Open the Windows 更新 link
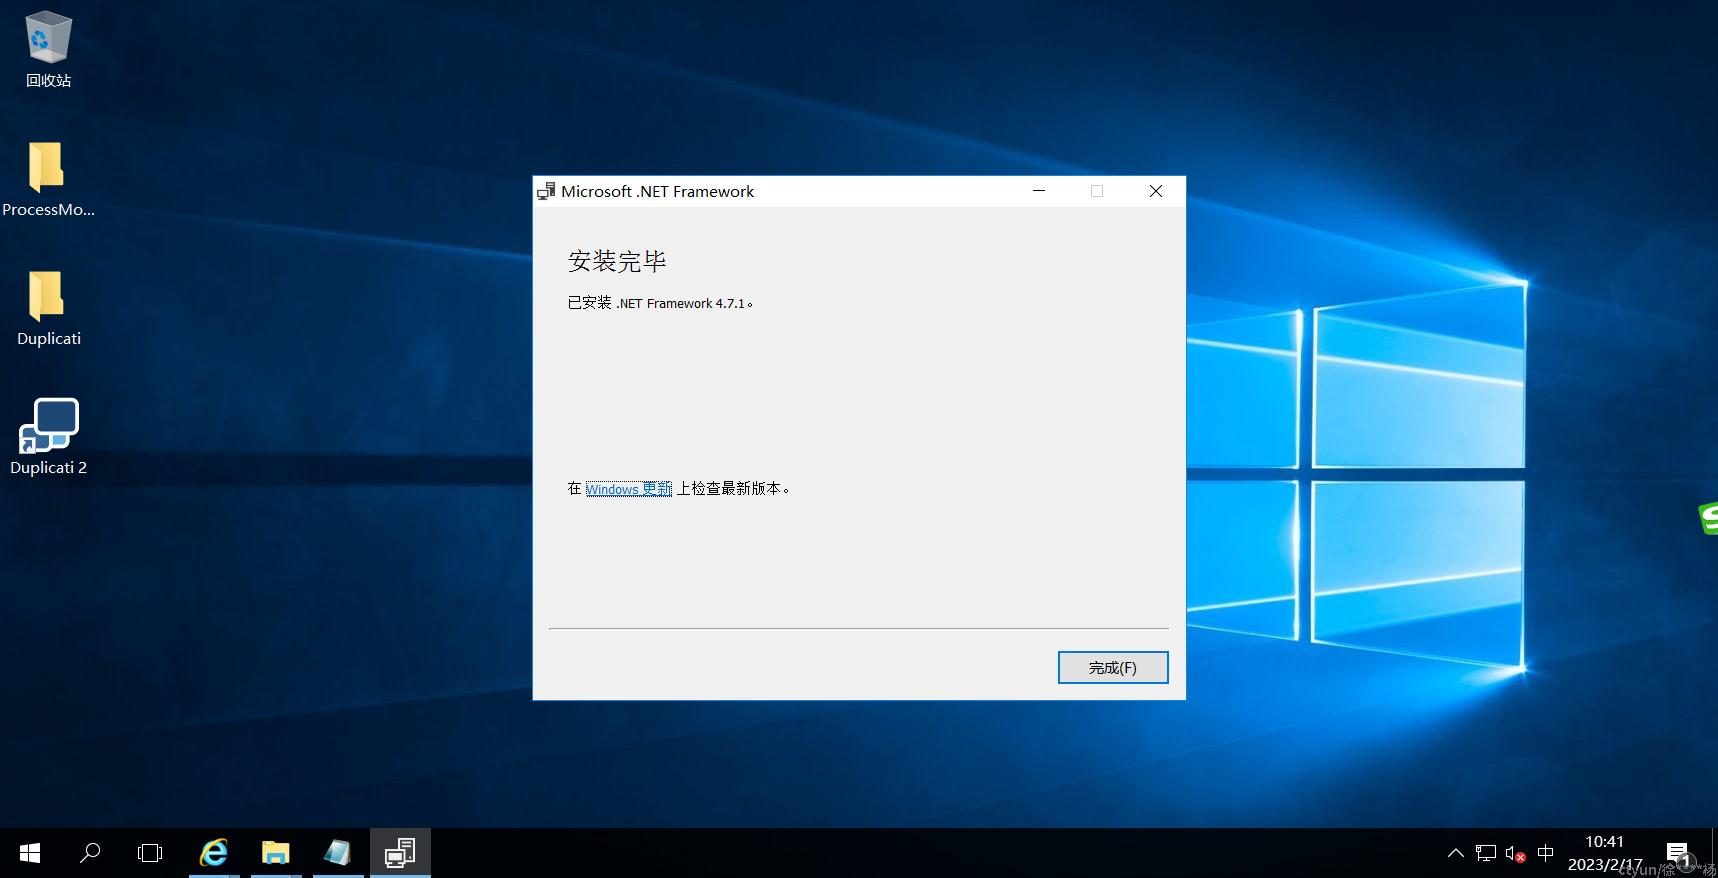 629,489
